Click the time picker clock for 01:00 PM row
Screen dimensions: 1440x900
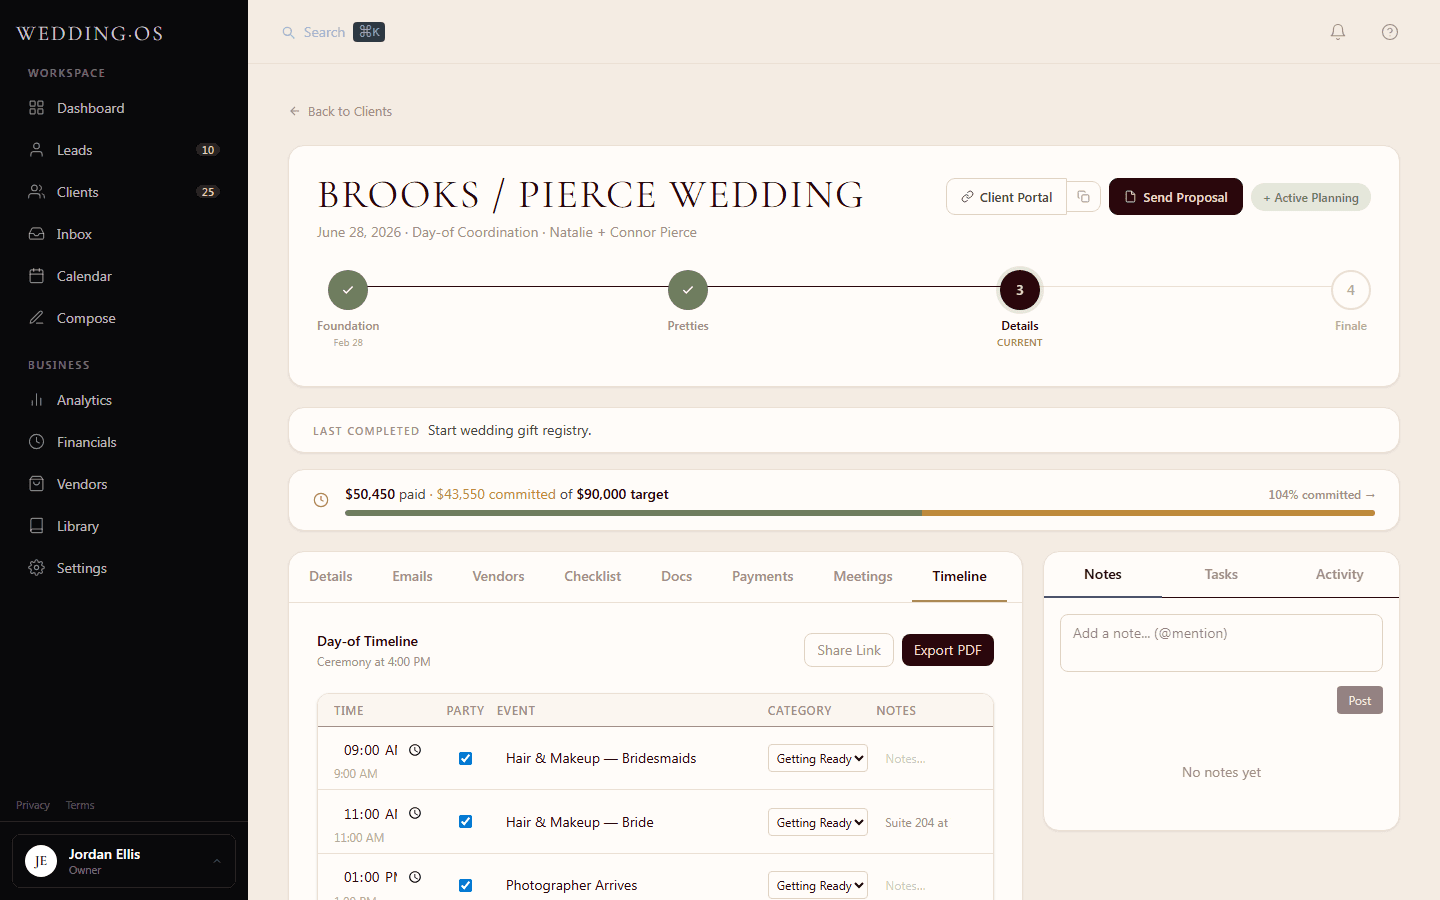[415, 877]
